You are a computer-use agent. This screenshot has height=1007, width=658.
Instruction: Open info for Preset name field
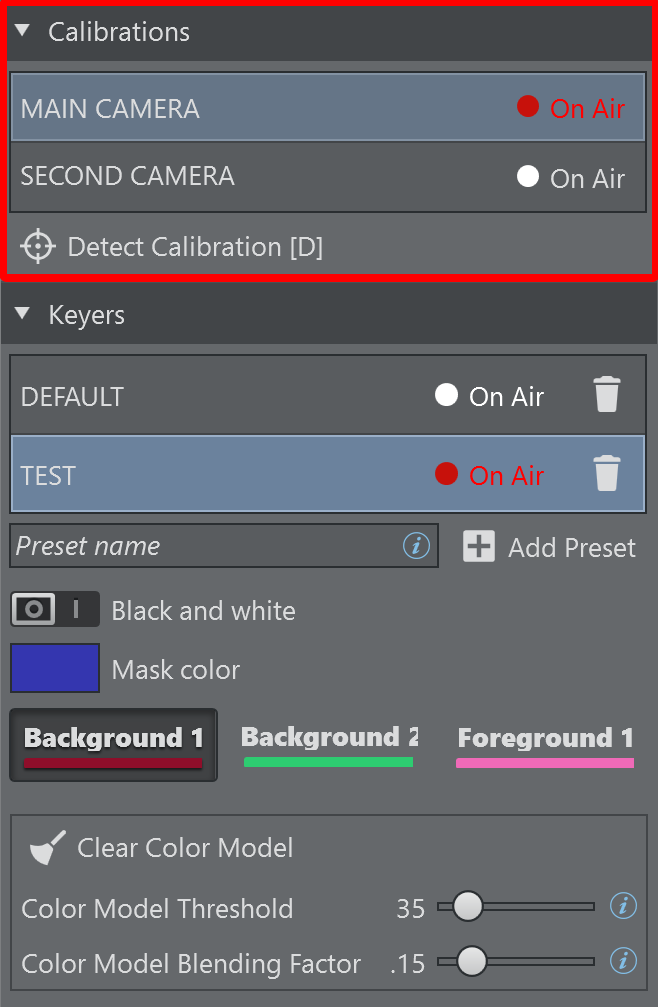[416, 546]
